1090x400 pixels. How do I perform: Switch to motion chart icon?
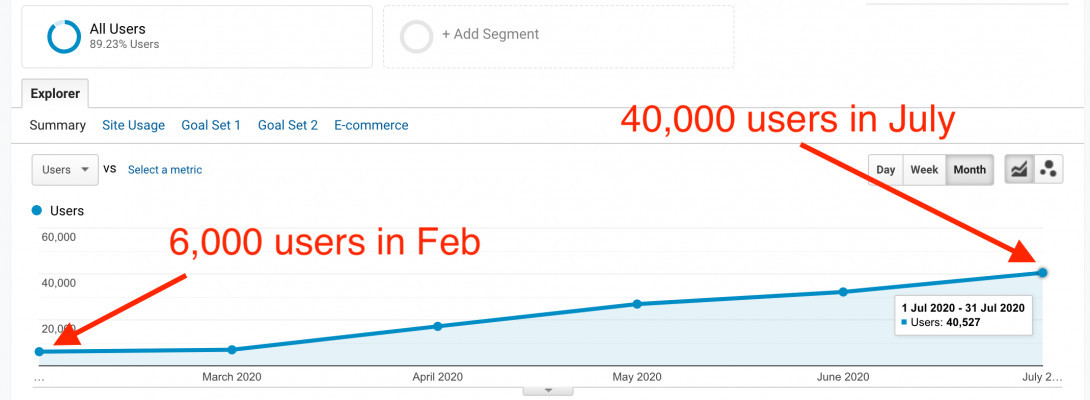pyautogui.click(x=1048, y=169)
